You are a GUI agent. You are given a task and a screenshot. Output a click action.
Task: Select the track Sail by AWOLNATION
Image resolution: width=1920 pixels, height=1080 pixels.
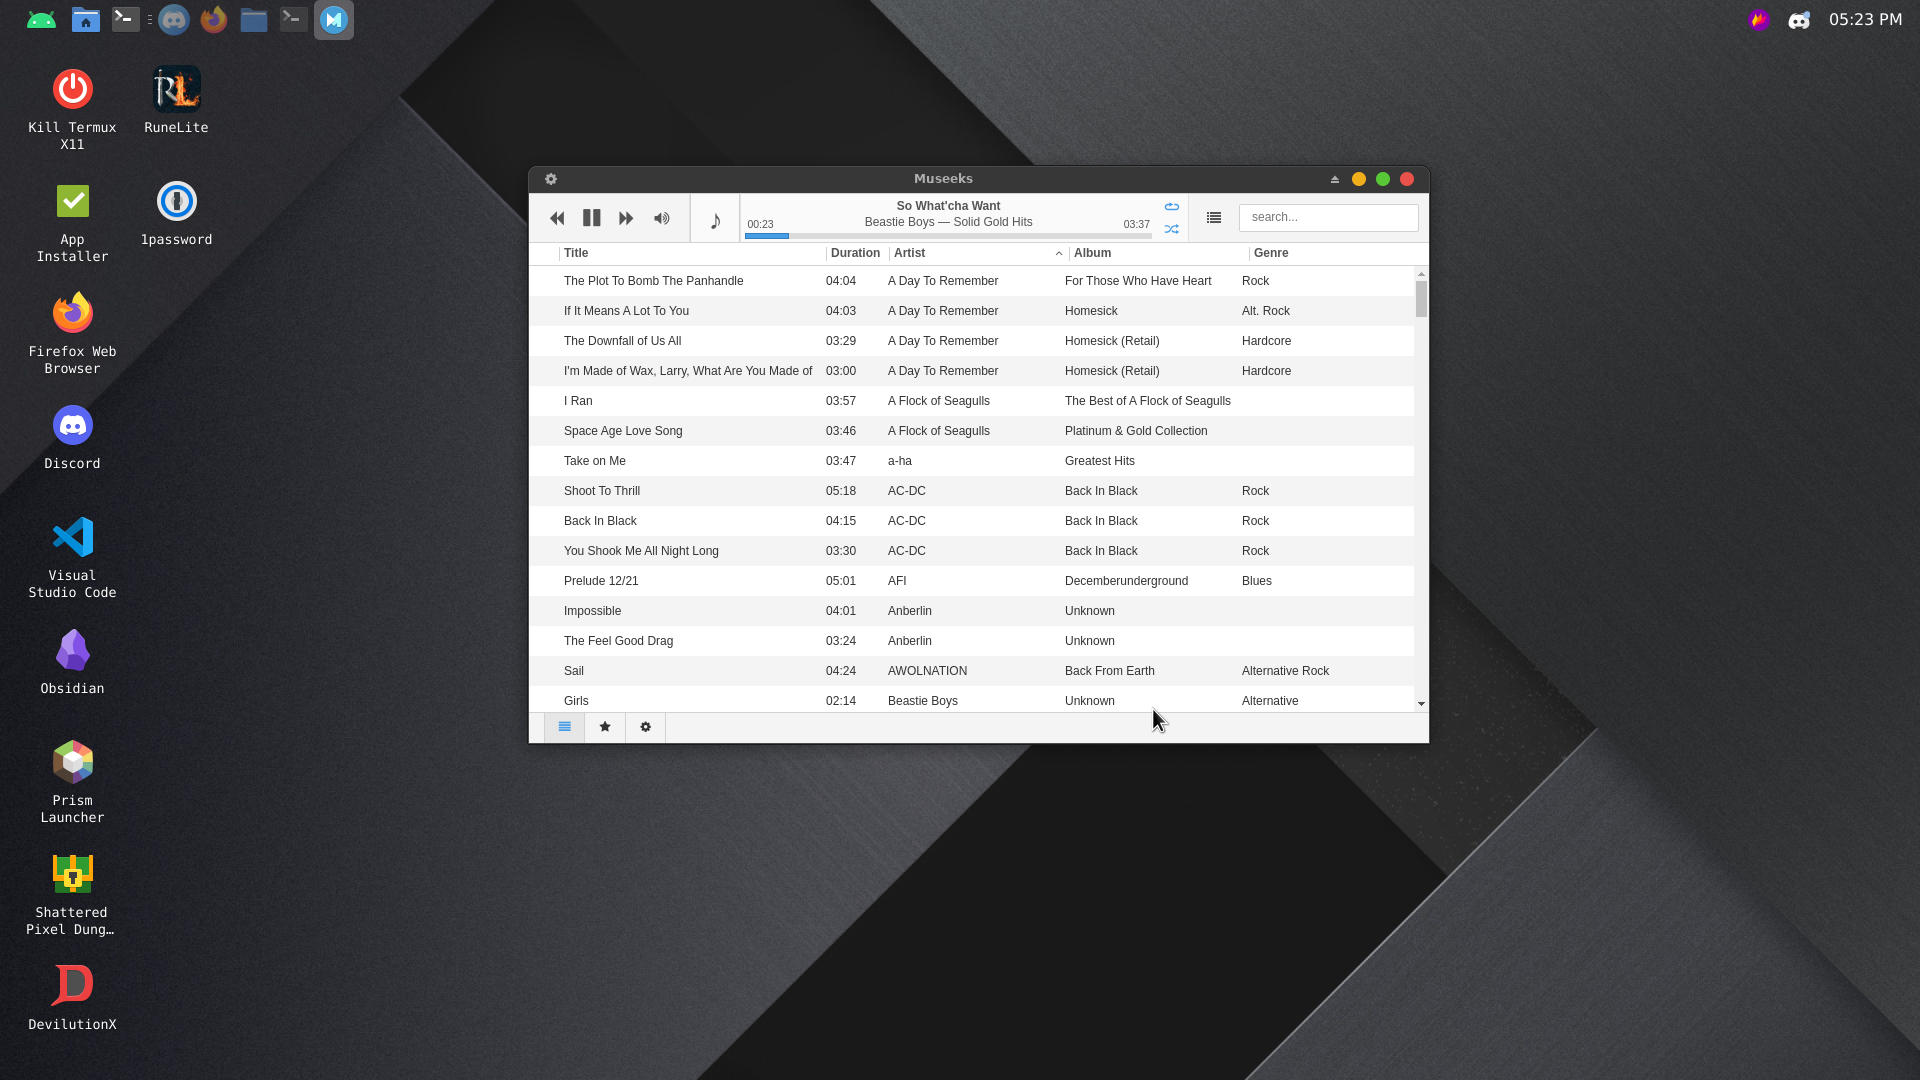[700, 670]
